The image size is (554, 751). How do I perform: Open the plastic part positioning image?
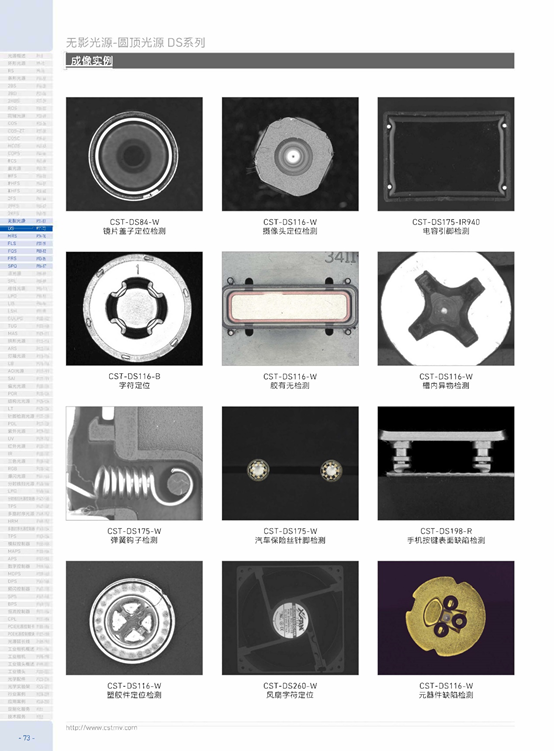tap(134, 618)
